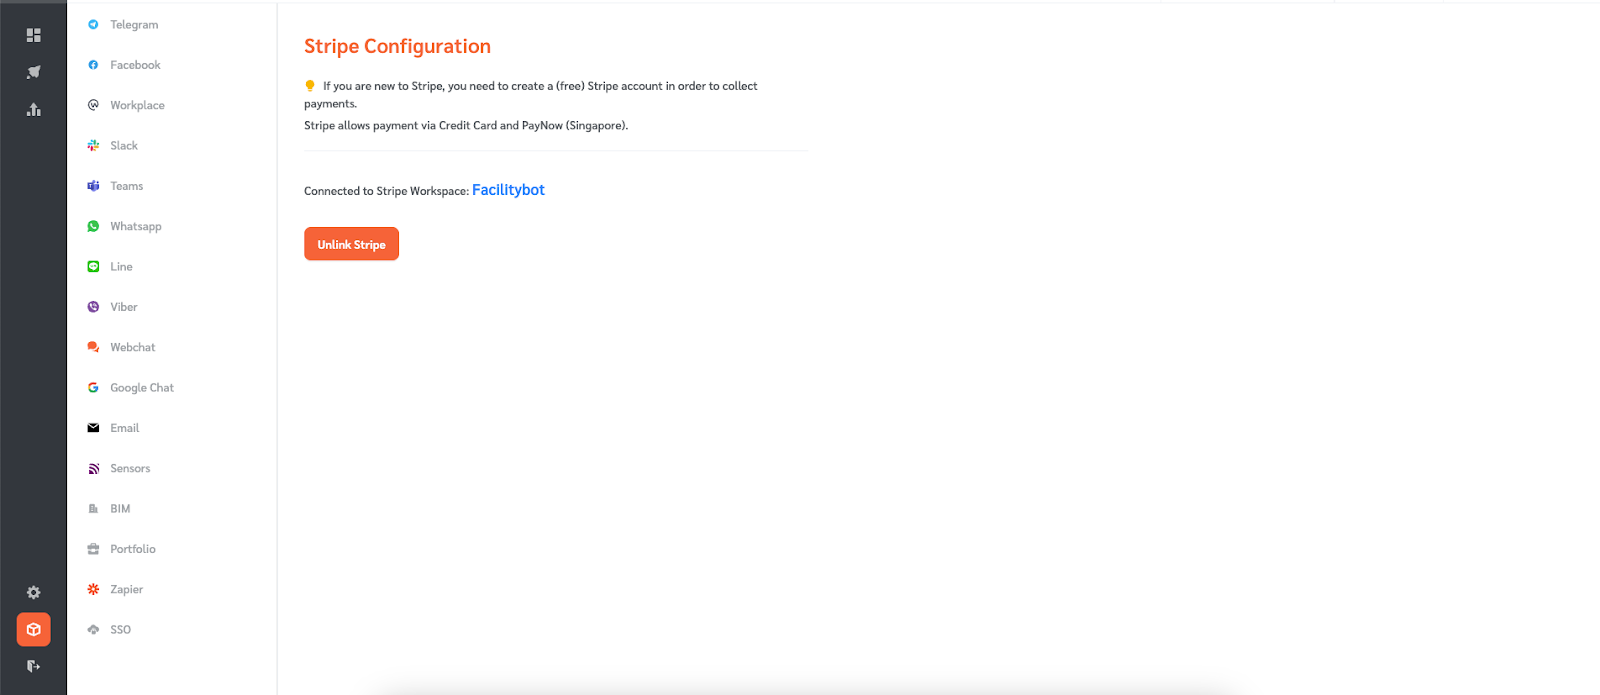
Task: Select the highlighted orange cube integrations icon
Action: tap(34, 629)
